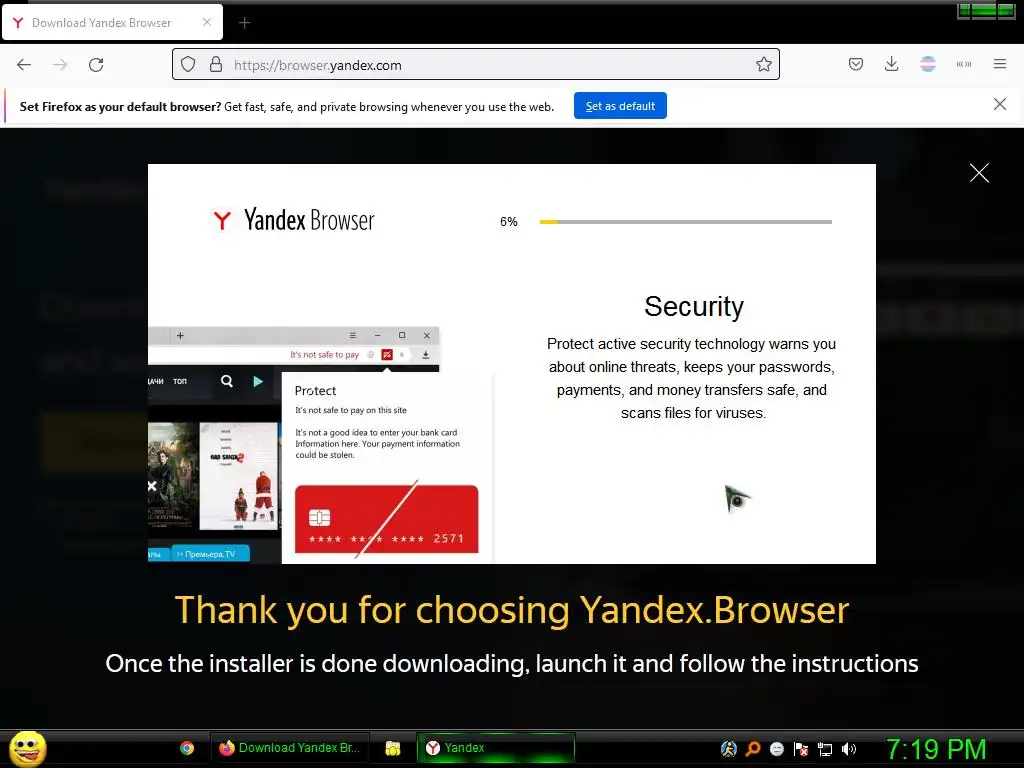1024x768 pixels.
Task: Save page to Pocket icon
Action: click(856, 64)
